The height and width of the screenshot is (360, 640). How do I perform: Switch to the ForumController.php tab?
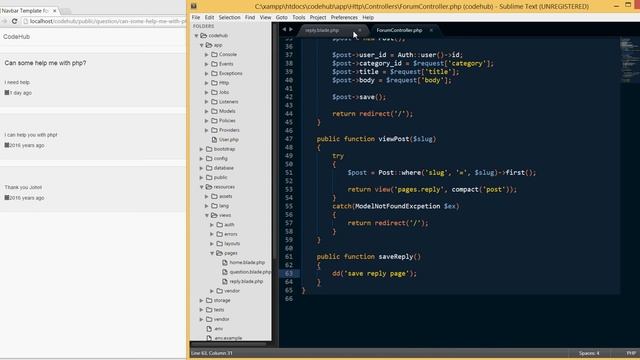pyautogui.click(x=399, y=30)
